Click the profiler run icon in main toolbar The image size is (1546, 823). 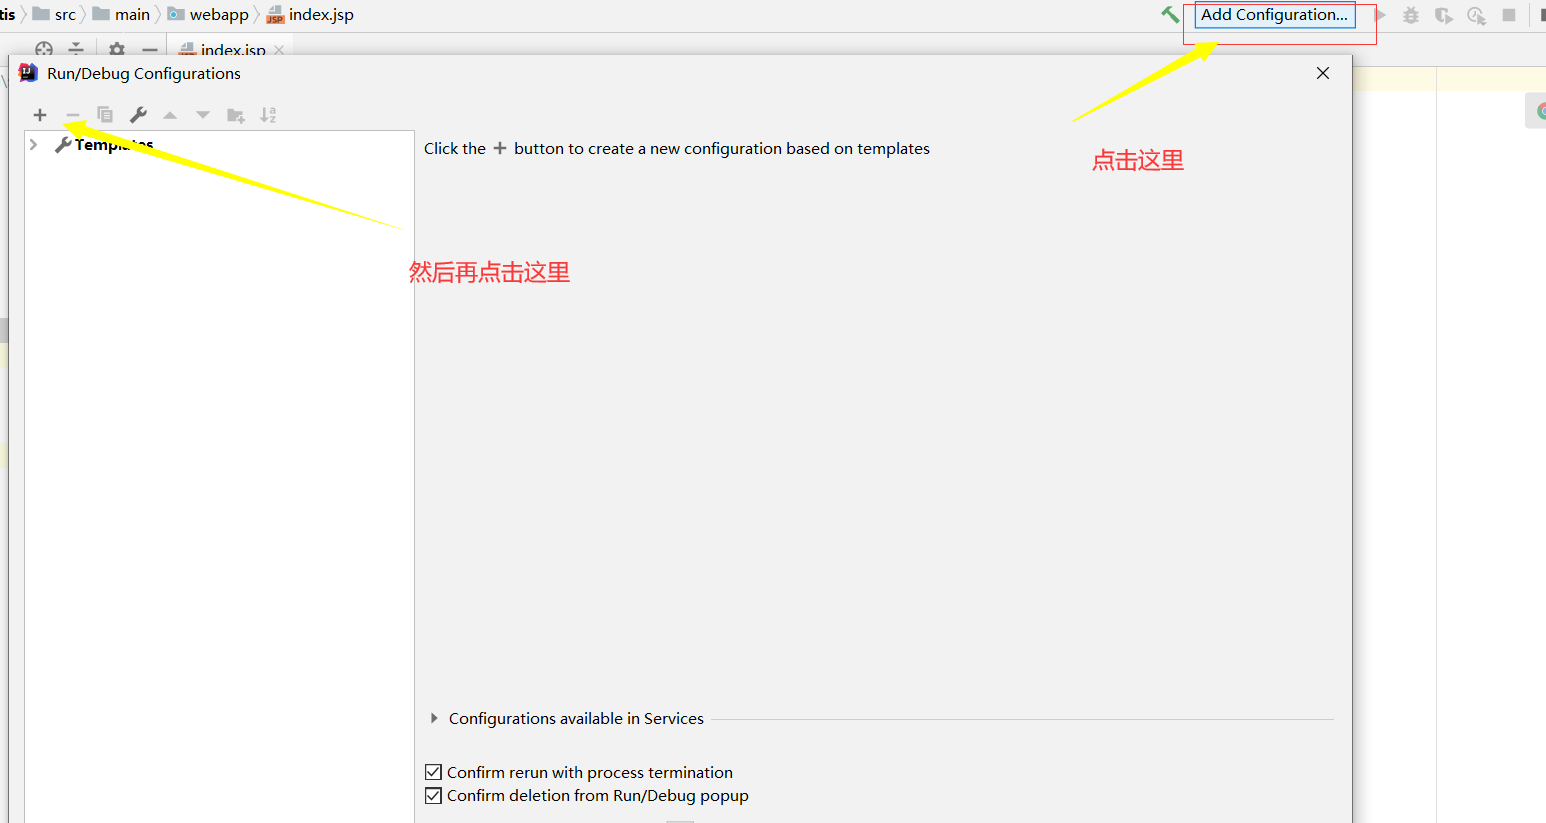click(x=1476, y=15)
